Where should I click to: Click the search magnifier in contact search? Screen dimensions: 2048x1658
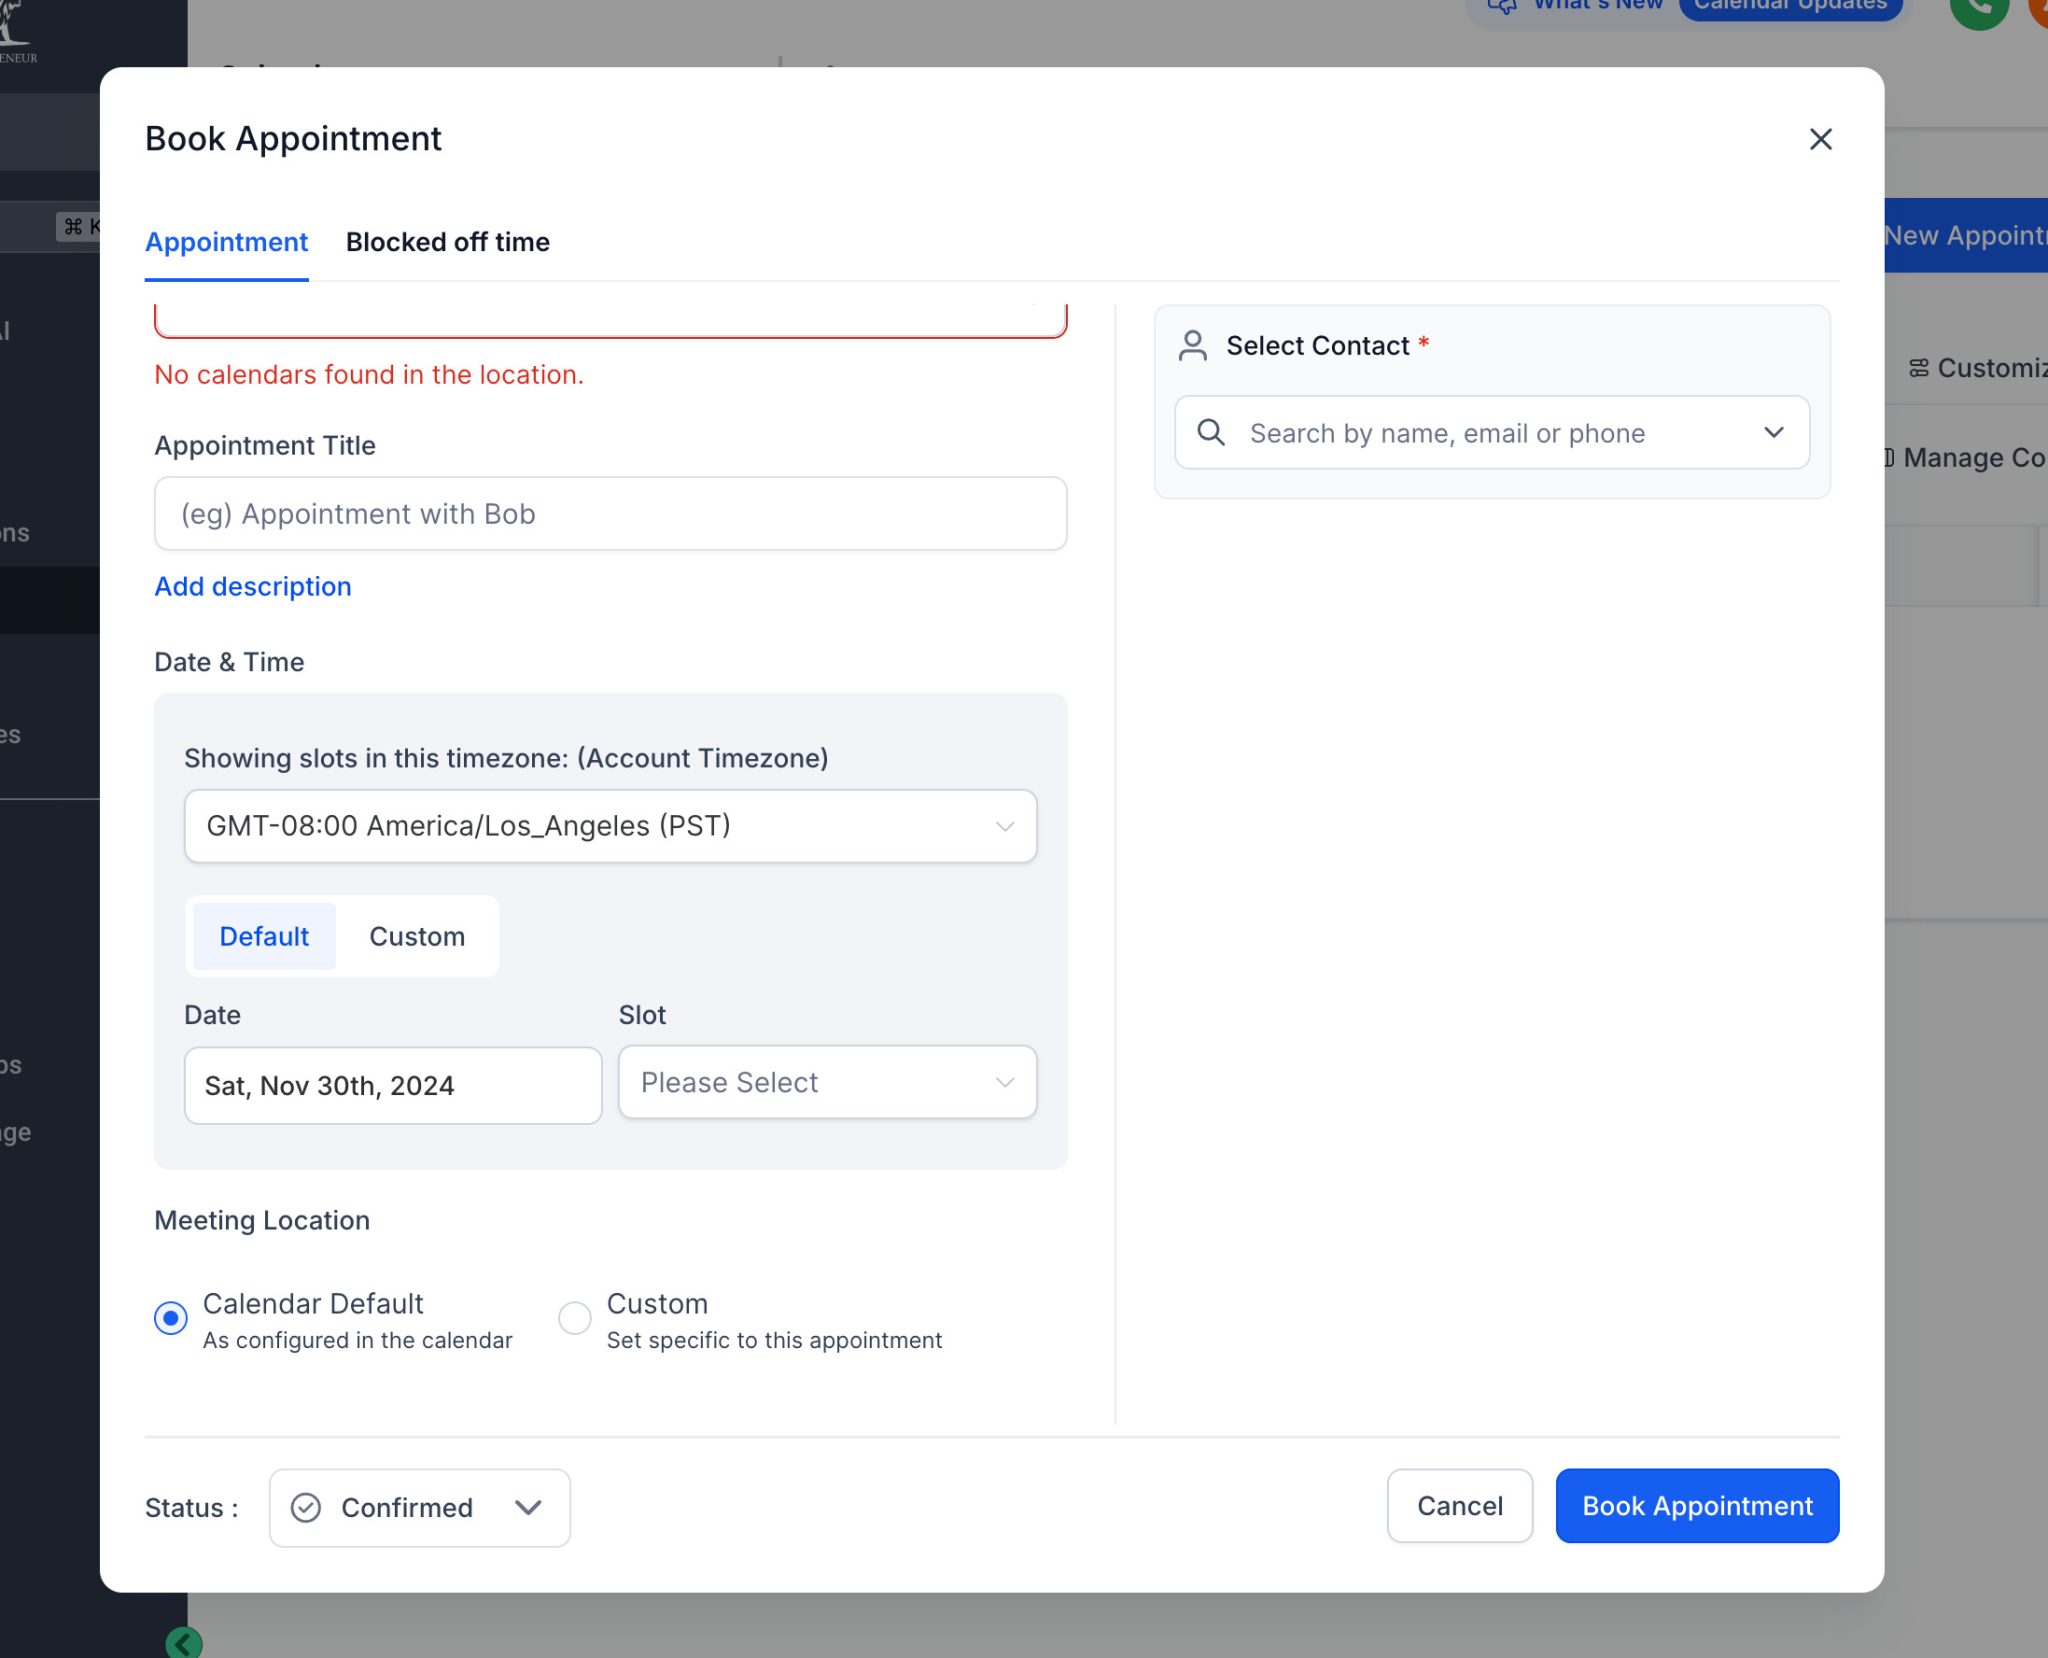coord(1210,432)
